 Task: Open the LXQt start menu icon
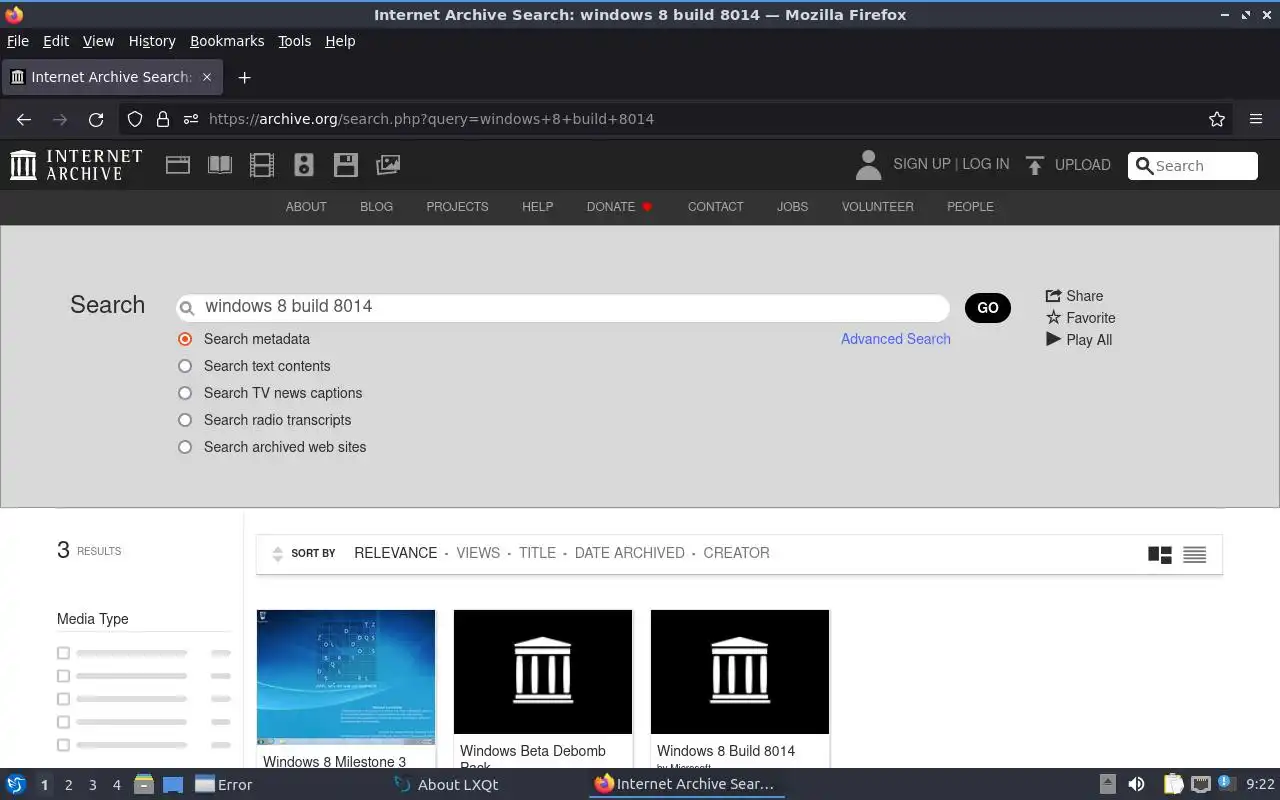click(16, 785)
